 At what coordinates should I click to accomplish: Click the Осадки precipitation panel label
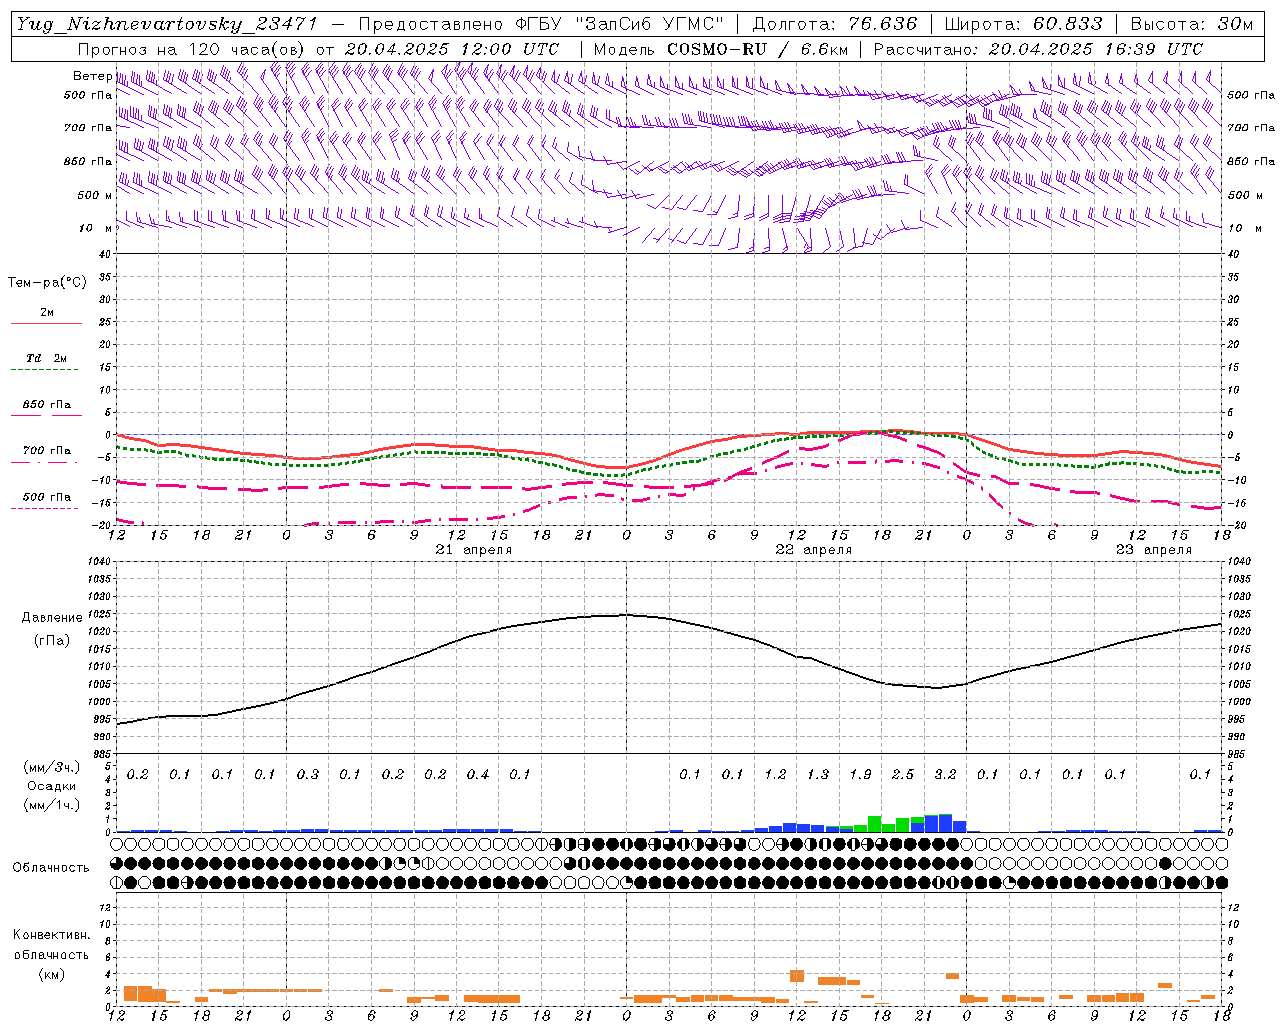(x=50, y=786)
